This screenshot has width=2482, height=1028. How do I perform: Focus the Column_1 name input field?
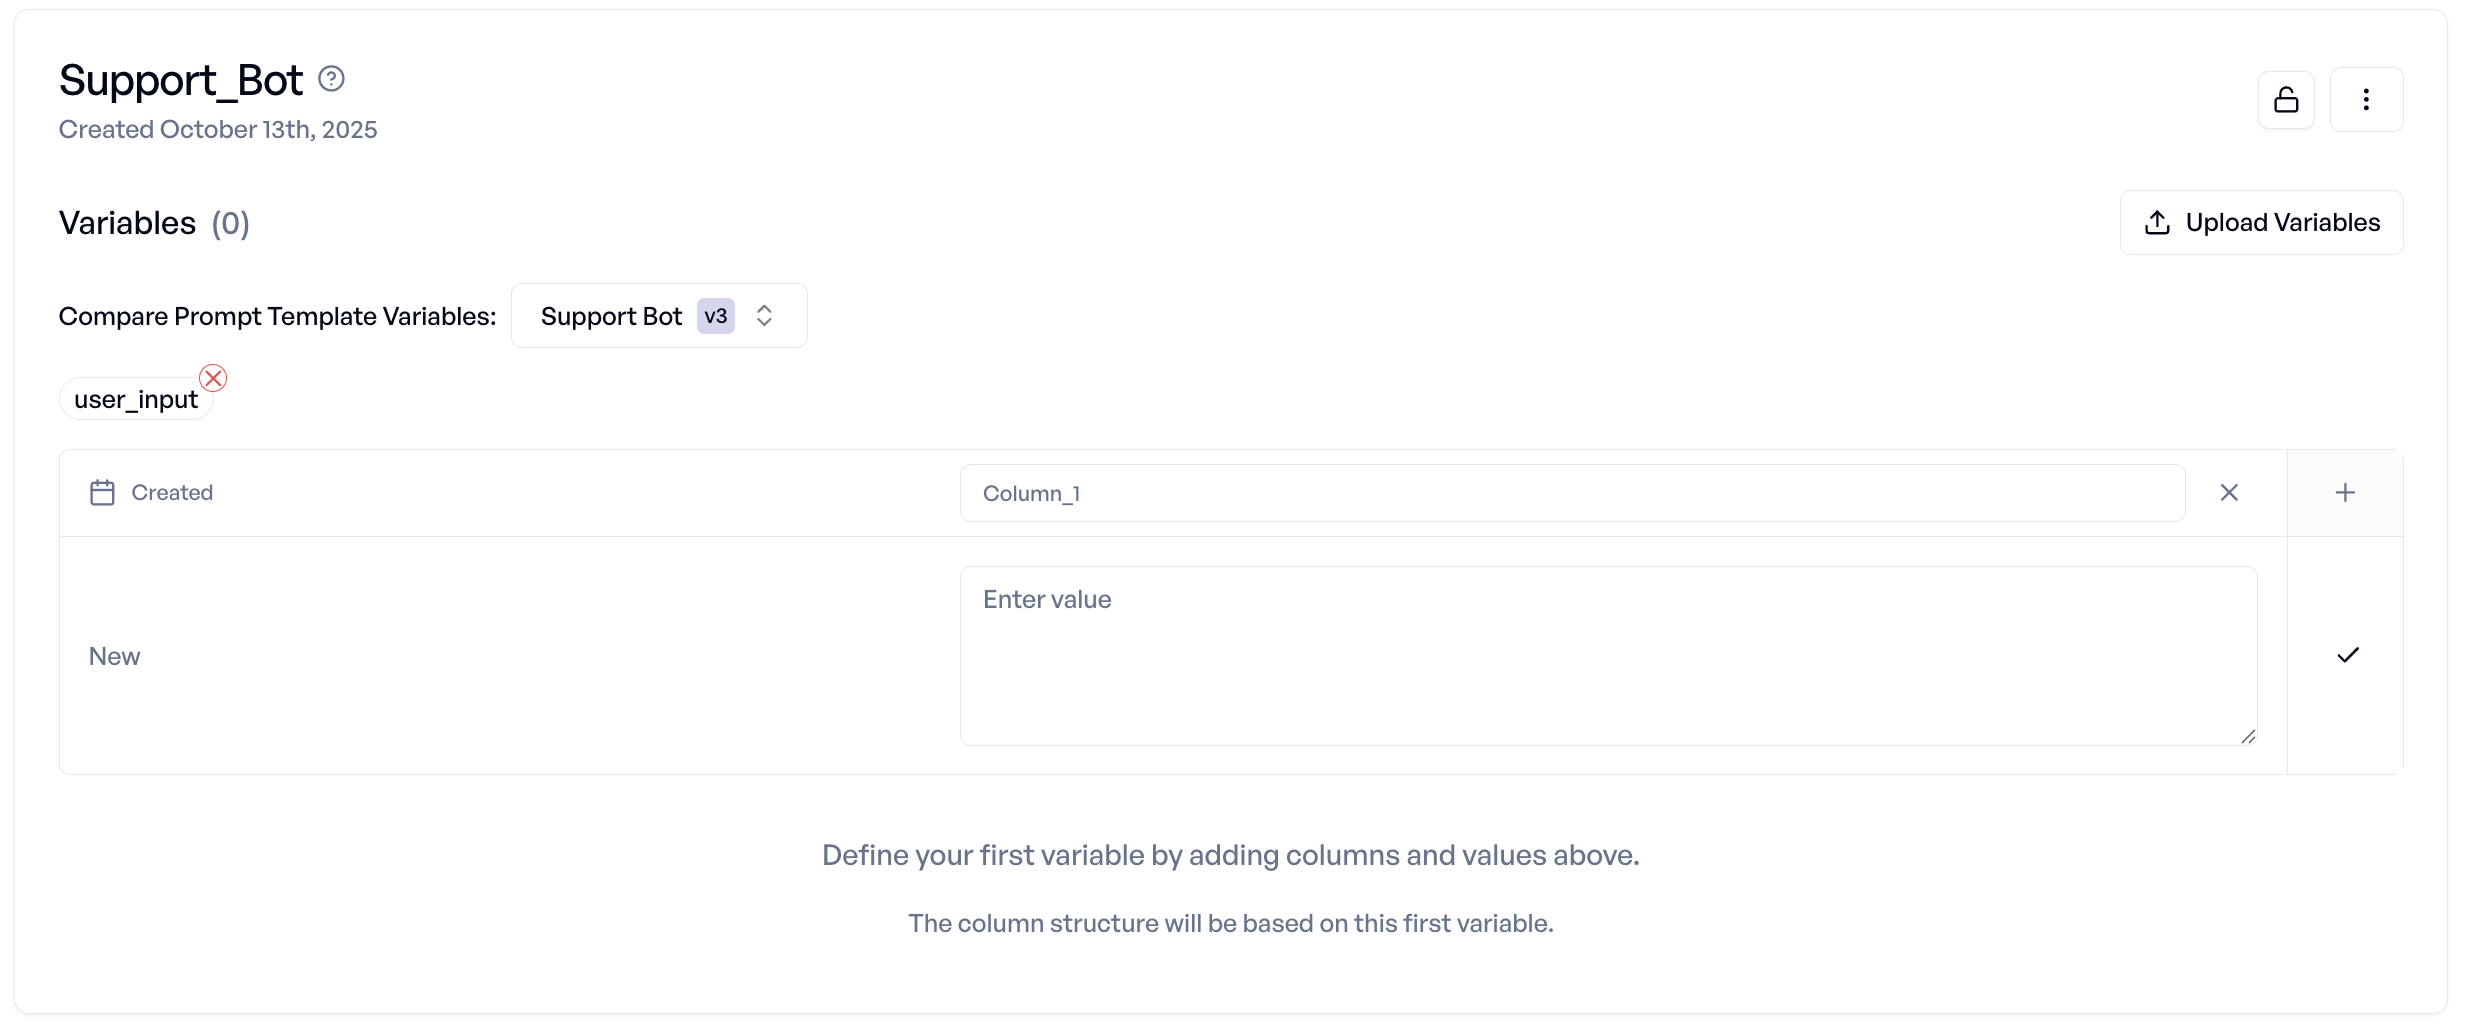coord(1571,493)
